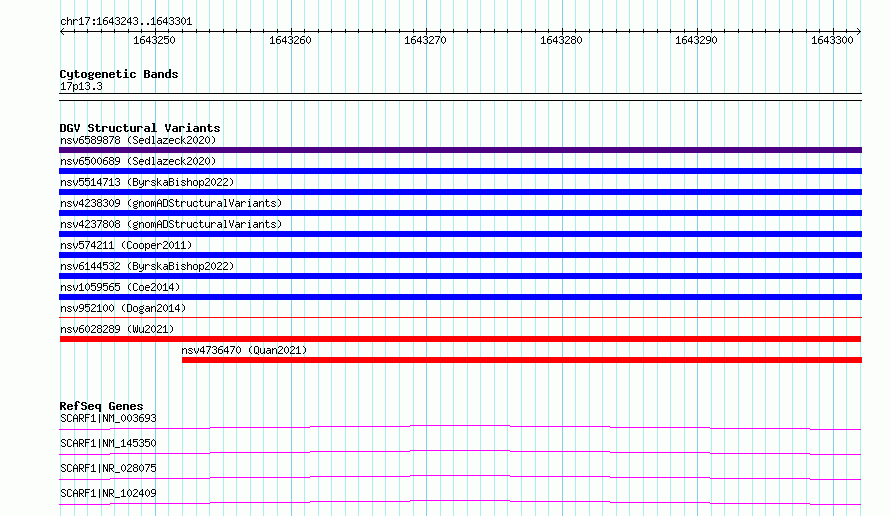Open transcript SCARF1|NR_028075 label
890x516 pixels.
108,469
